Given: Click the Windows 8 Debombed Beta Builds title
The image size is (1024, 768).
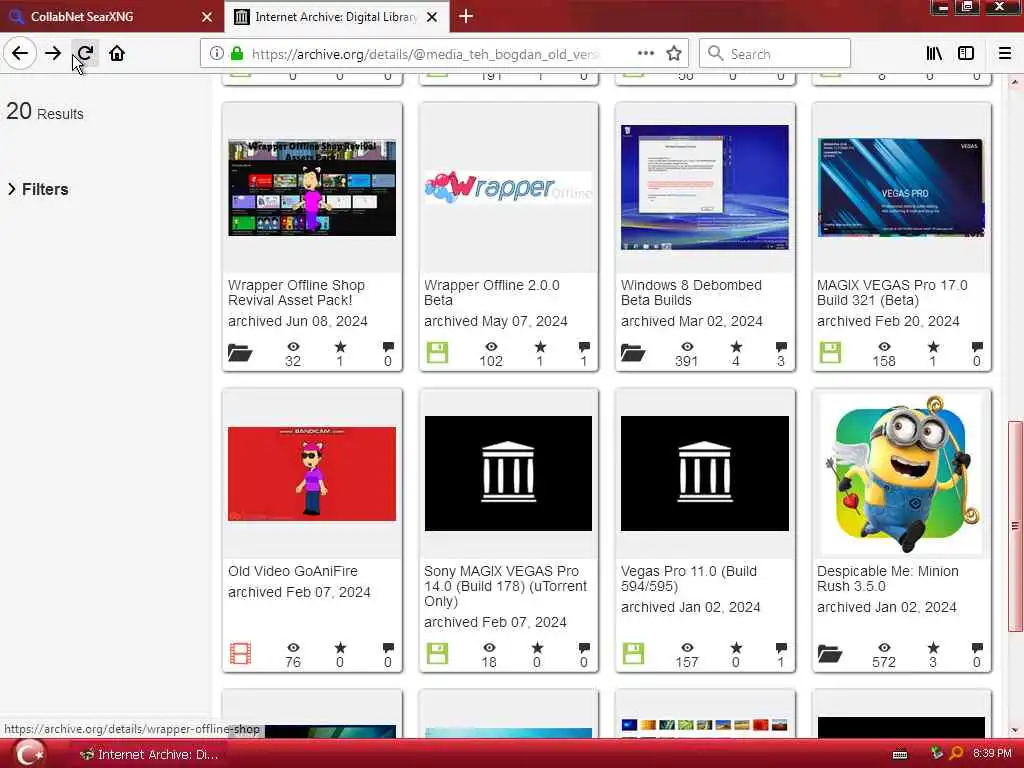Looking at the screenshot, I should [691, 293].
